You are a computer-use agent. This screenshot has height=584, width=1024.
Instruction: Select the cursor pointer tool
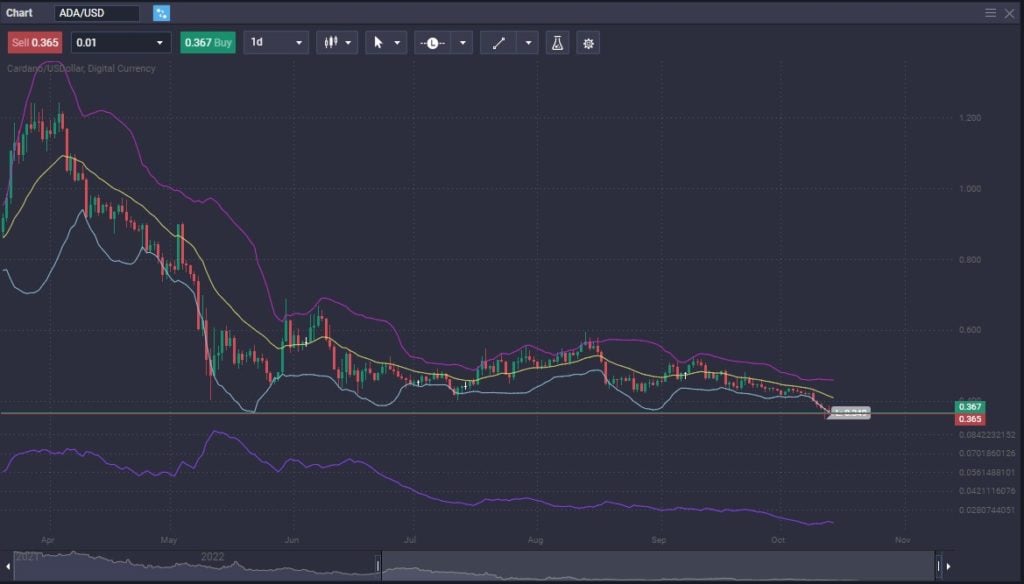pos(378,42)
